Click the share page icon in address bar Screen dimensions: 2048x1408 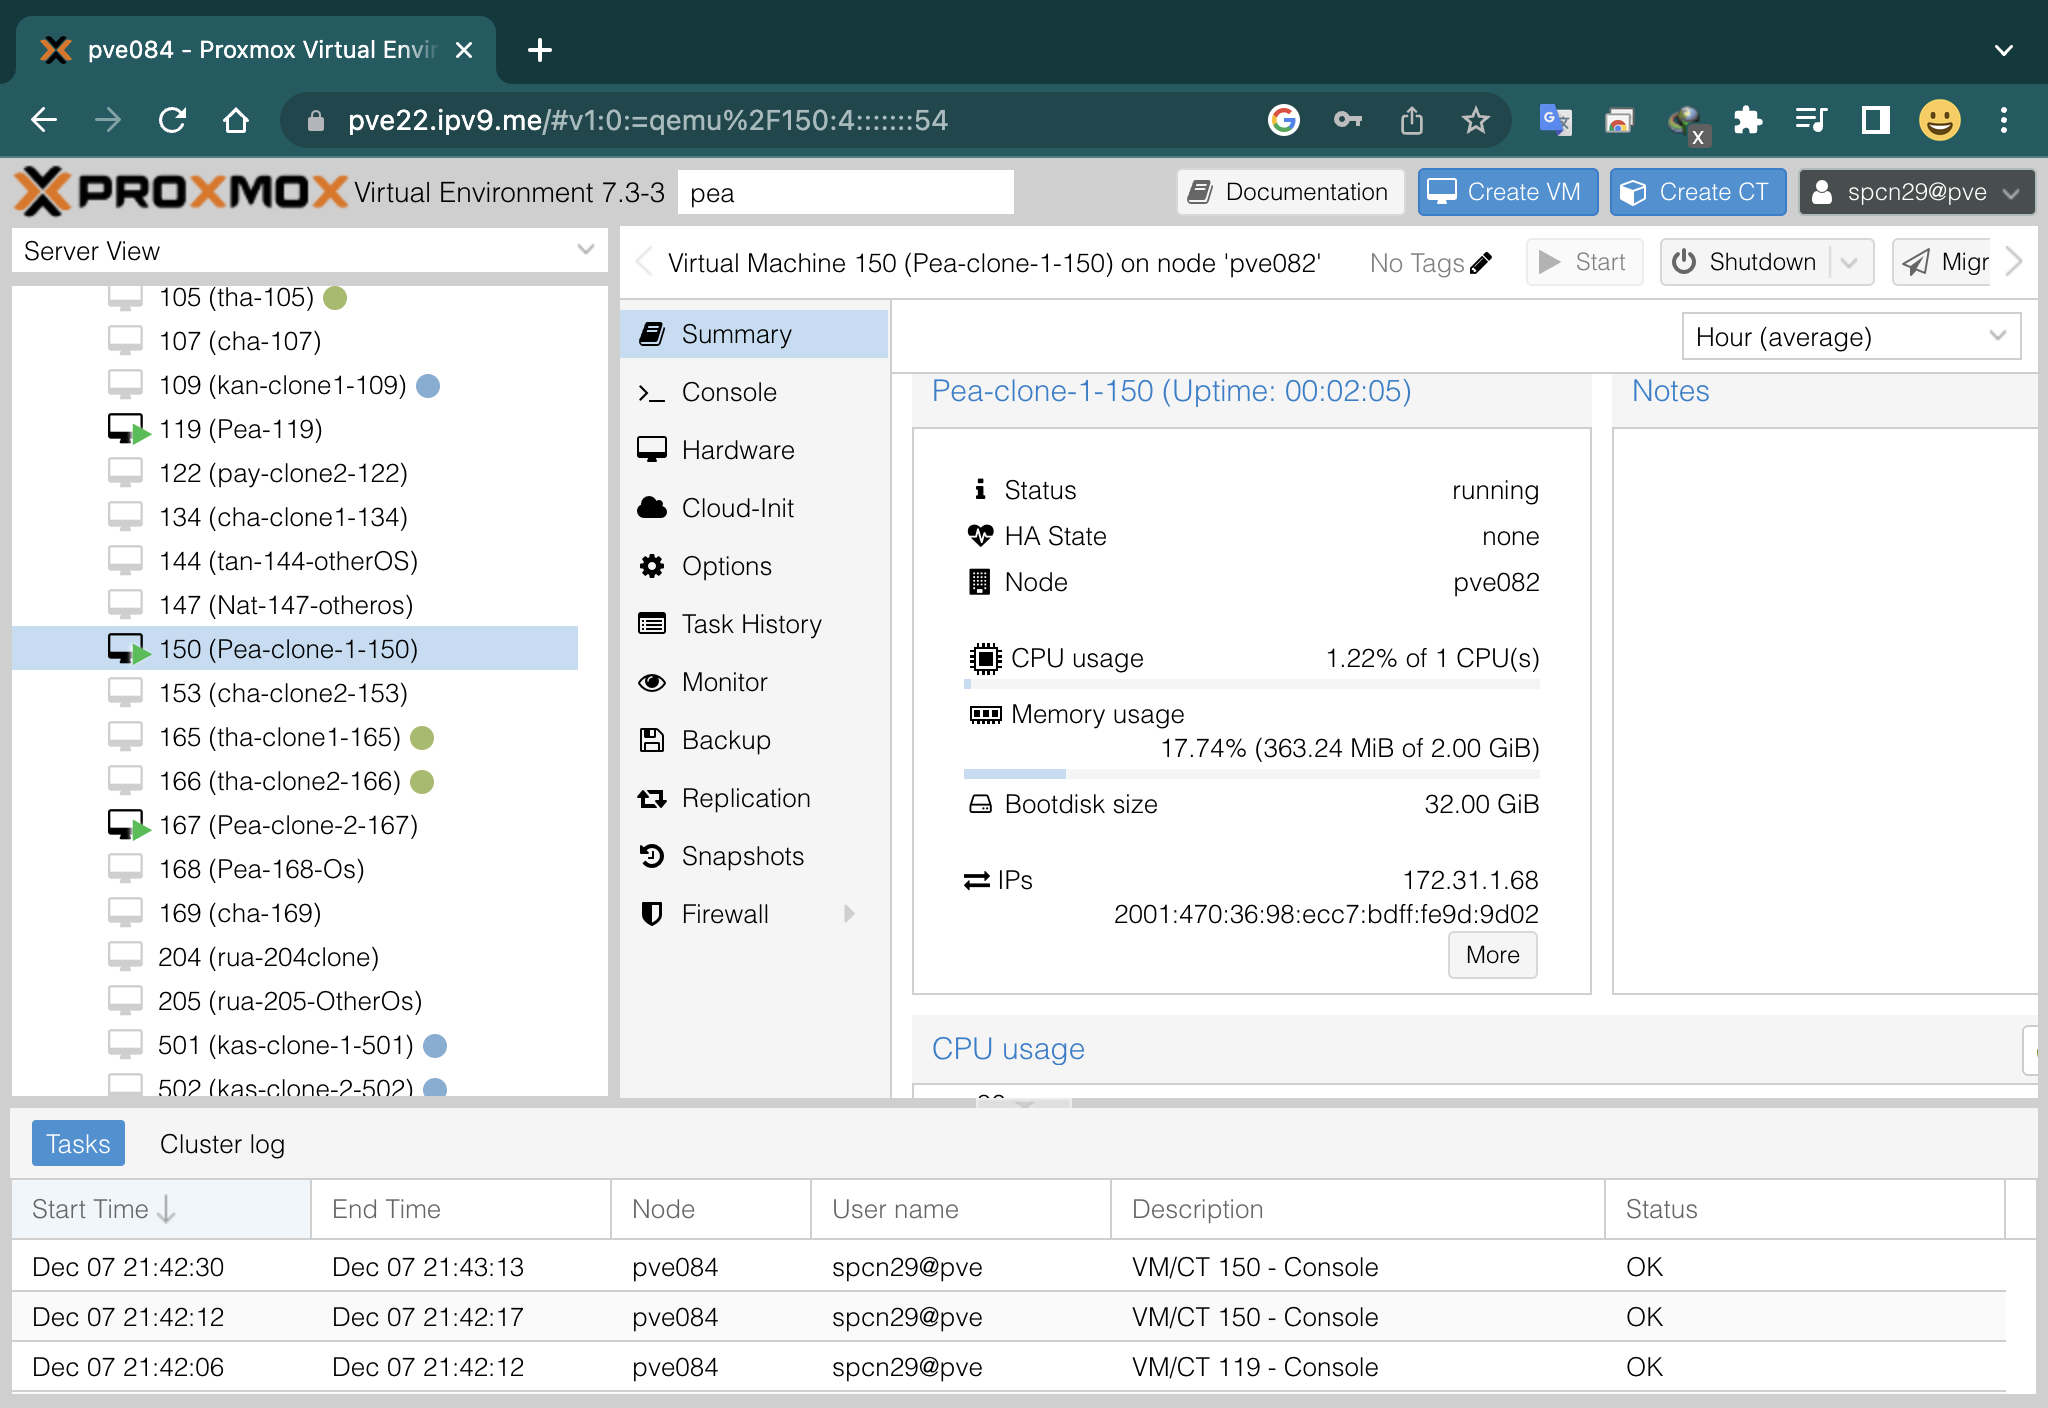coord(1411,121)
